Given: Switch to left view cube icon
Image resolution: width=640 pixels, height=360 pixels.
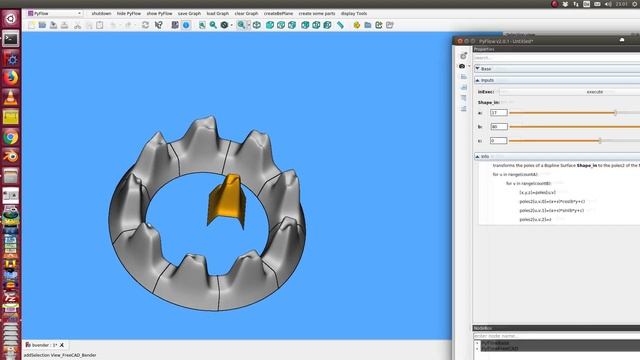Looking at the screenshot, I should pyautogui.click(x=327, y=25).
